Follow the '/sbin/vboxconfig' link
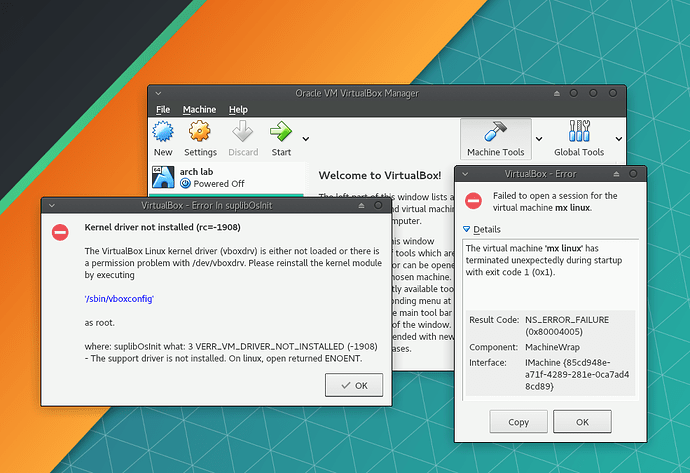Viewport: 690px width, 473px height. click(119, 299)
